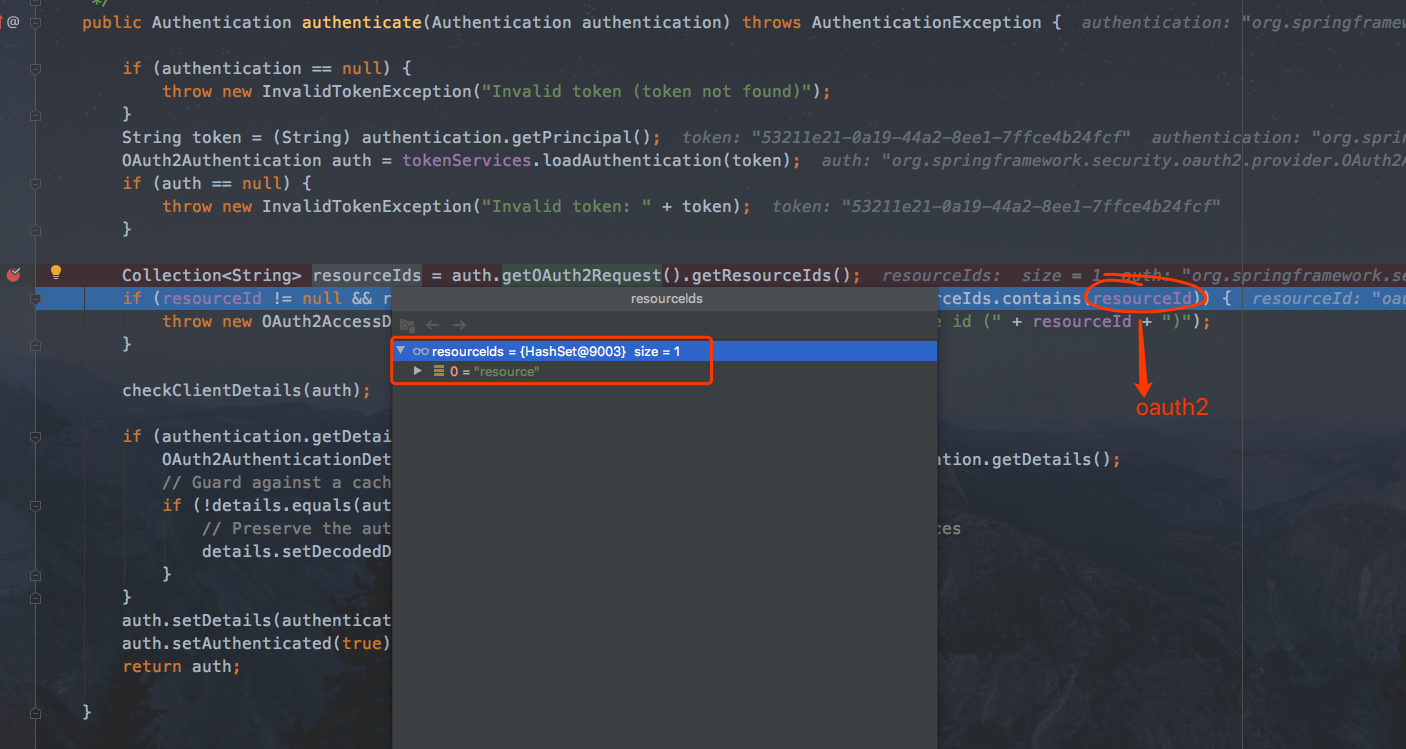The image size is (1406, 749).
Task: Click OAuth2AccessD exception name after throw new
Action: pyautogui.click(x=327, y=321)
